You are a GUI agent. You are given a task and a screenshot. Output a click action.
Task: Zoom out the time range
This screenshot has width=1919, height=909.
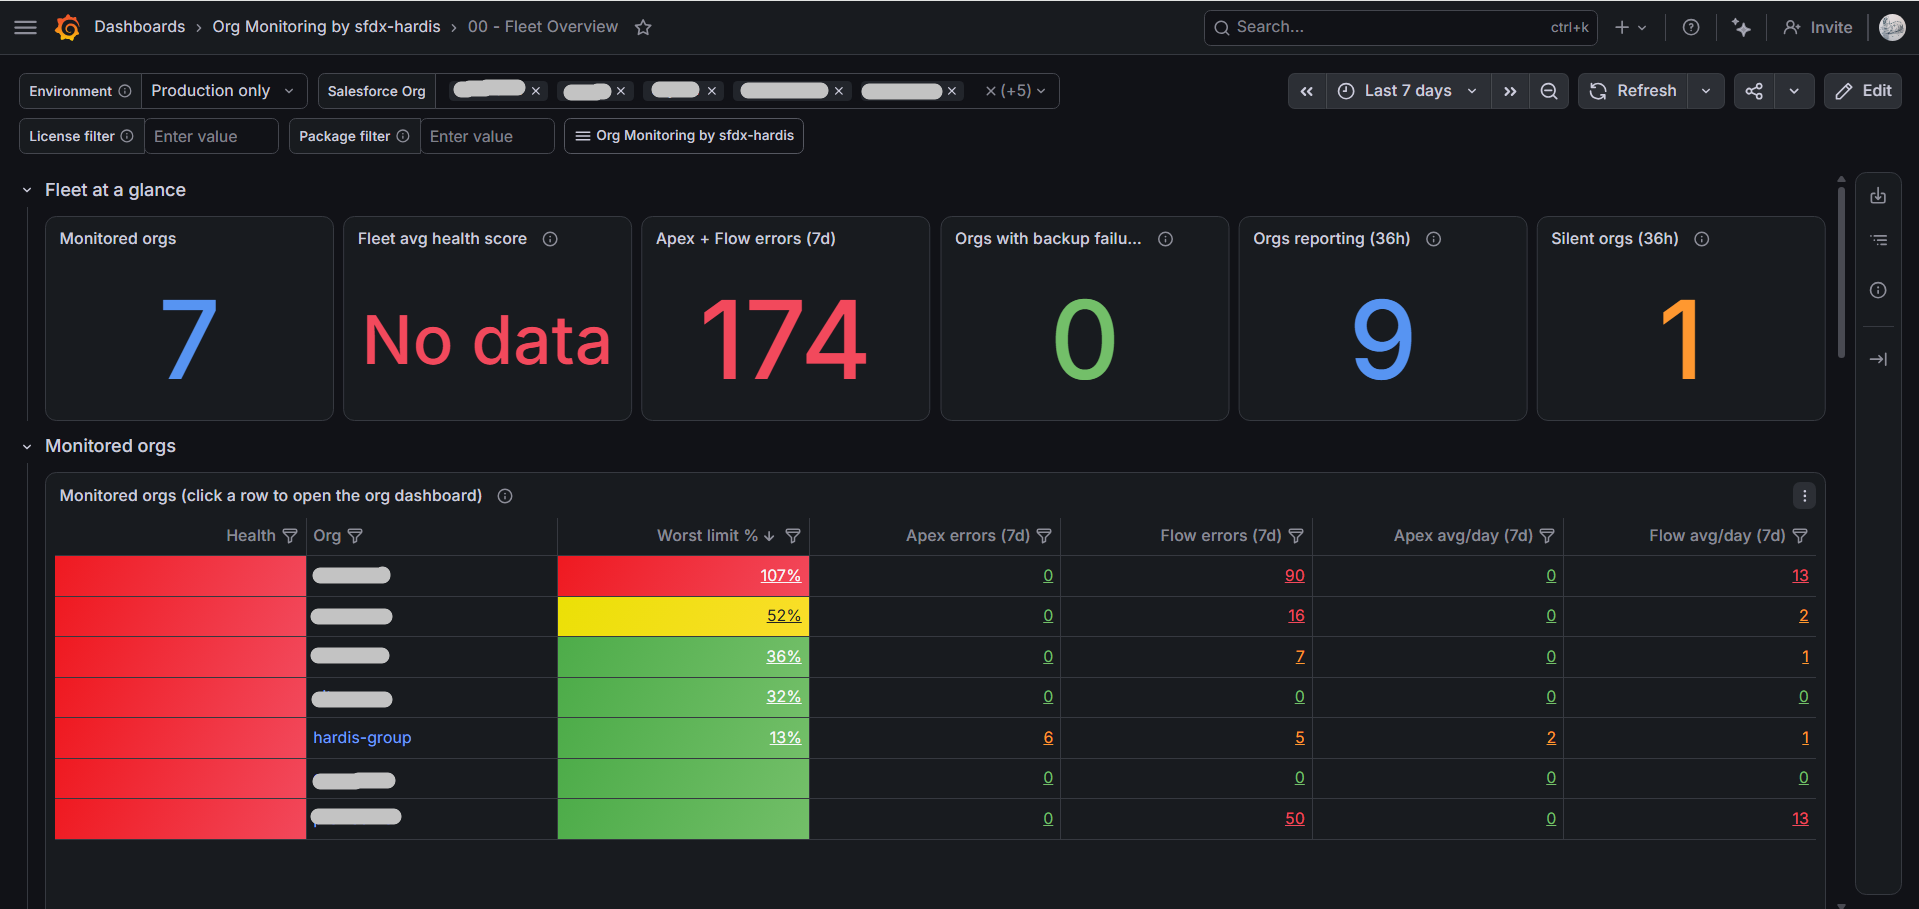(x=1549, y=91)
